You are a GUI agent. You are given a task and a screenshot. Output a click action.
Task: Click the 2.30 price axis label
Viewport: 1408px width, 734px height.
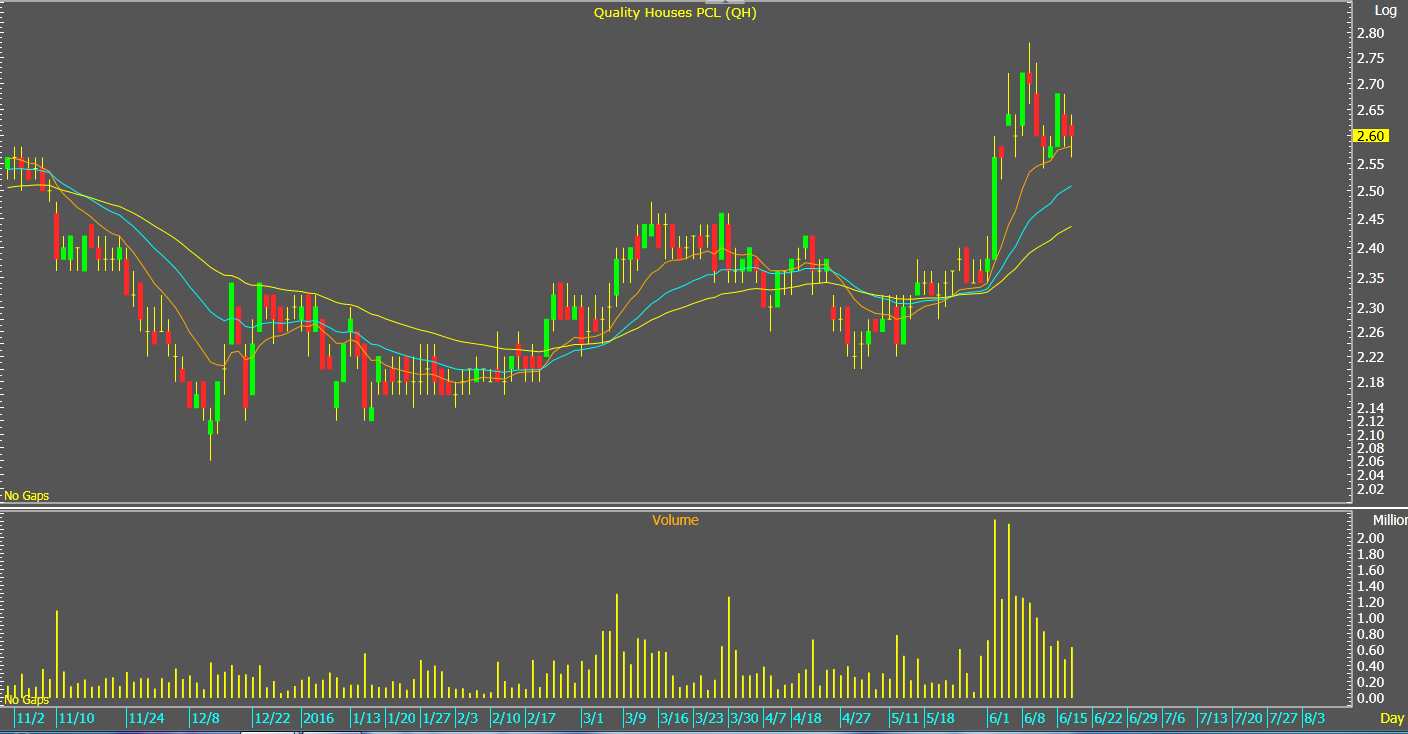tap(1370, 308)
